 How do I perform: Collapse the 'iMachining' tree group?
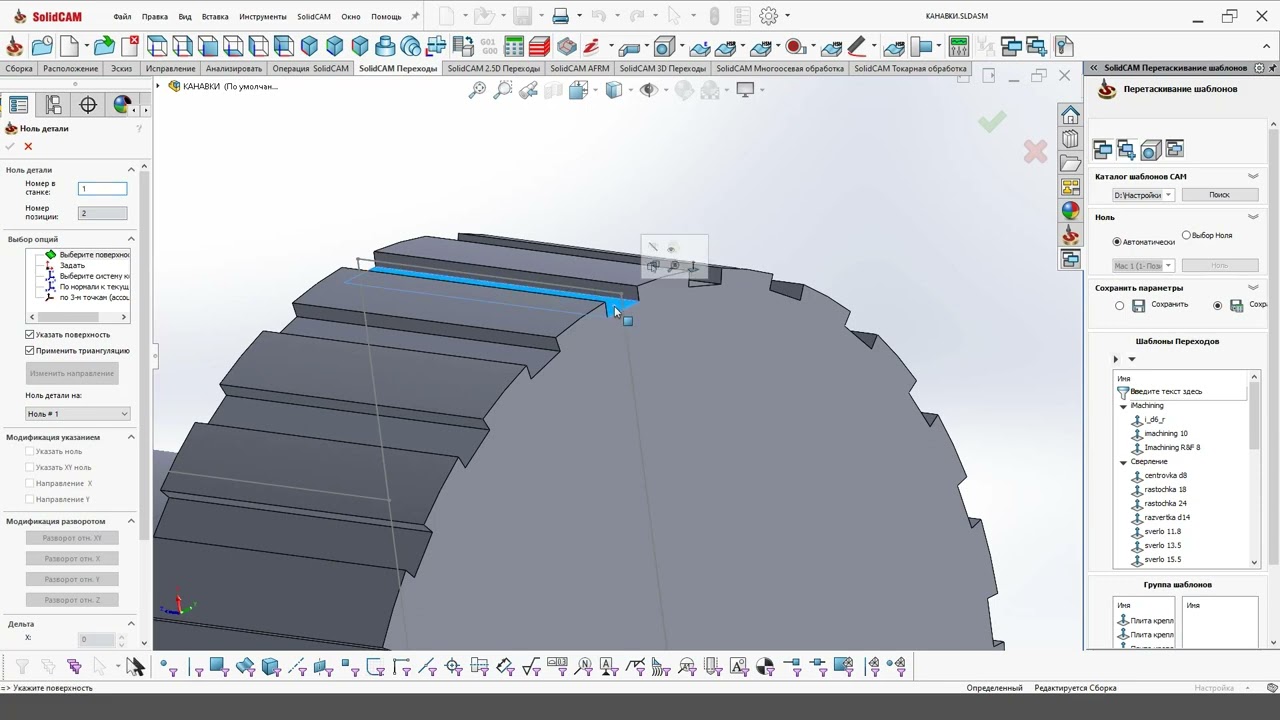pyautogui.click(x=1123, y=406)
